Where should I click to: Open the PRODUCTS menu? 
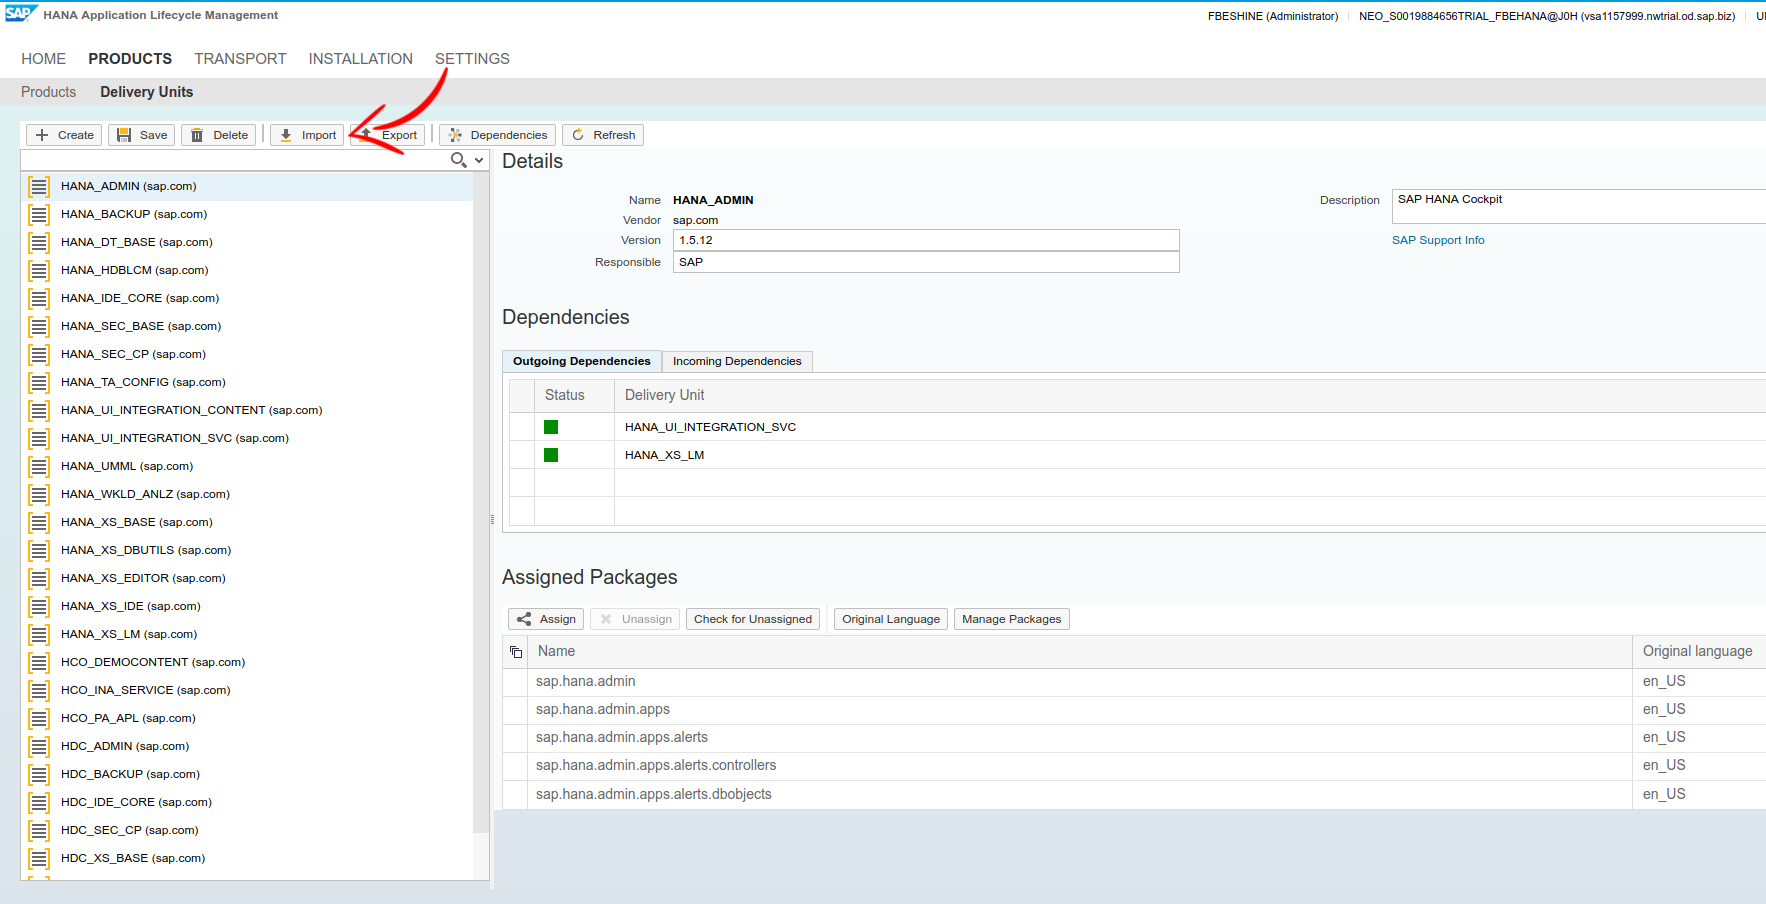pyautogui.click(x=130, y=59)
